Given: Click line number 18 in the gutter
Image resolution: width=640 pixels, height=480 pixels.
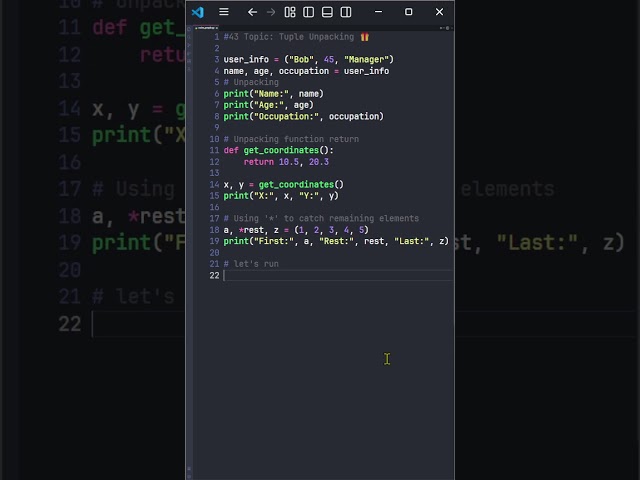Looking at the screenshot, I should point(214,230).
